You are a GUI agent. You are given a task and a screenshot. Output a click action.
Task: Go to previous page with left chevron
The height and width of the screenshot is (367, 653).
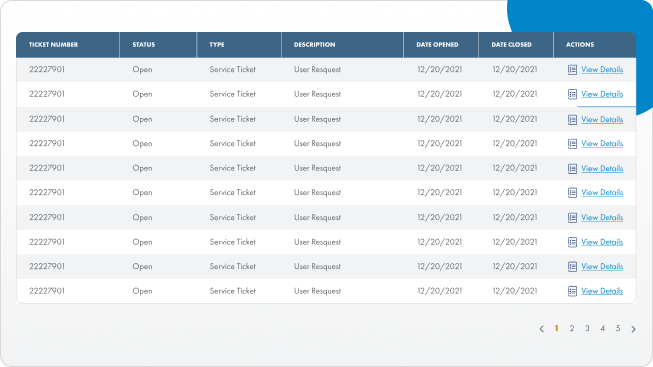(x=541, y=329)
